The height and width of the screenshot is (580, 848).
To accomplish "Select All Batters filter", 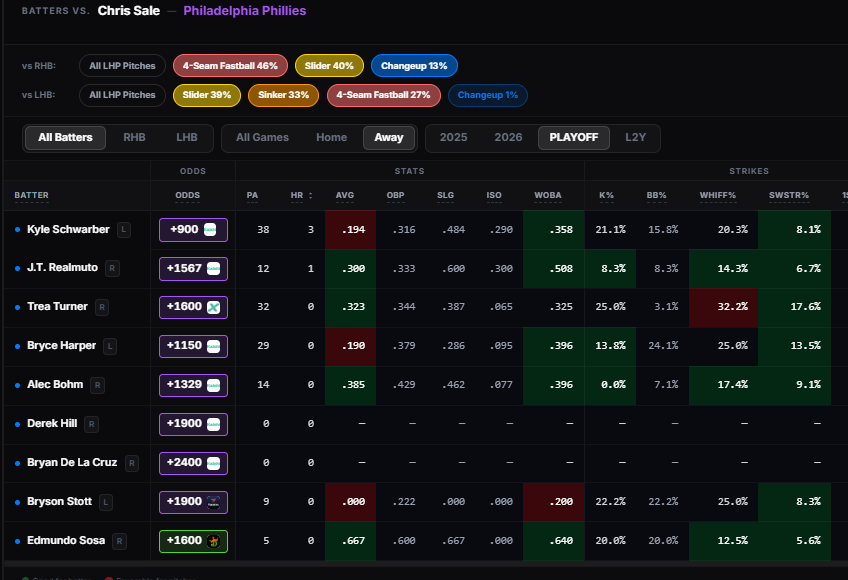I will [x=65, y=137].
